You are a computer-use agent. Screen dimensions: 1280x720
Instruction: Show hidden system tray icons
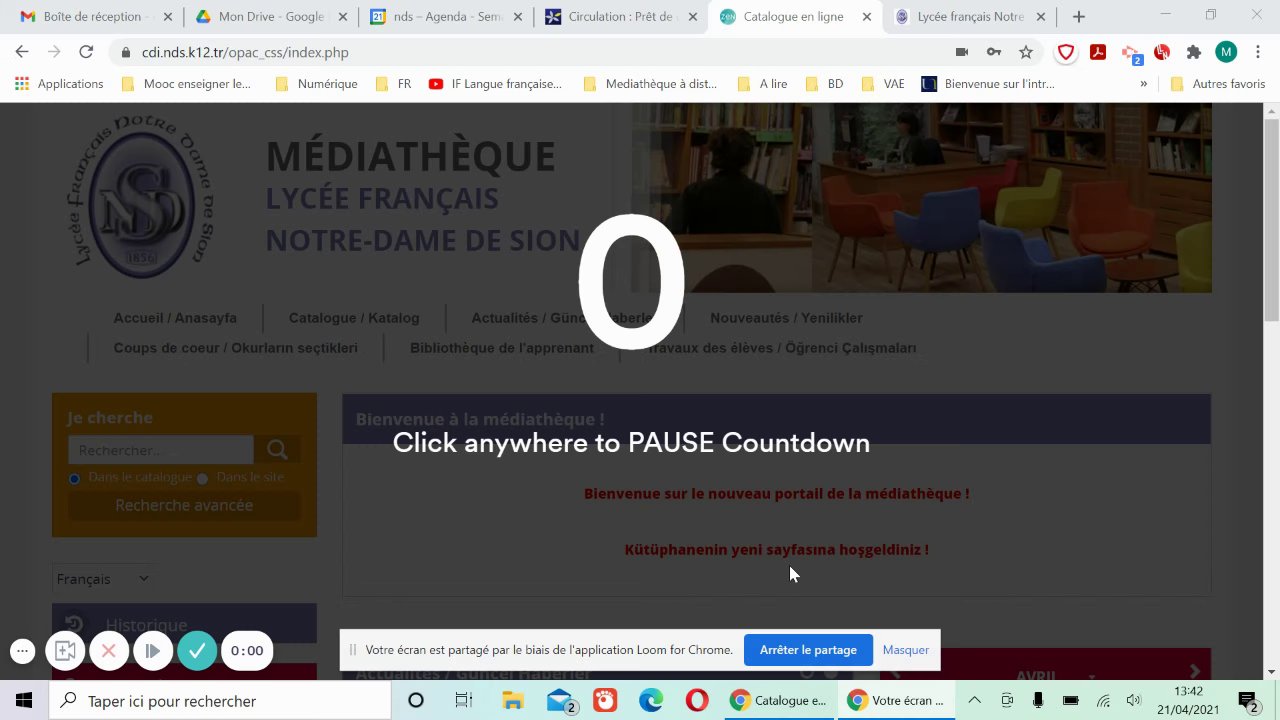point(974,701)
